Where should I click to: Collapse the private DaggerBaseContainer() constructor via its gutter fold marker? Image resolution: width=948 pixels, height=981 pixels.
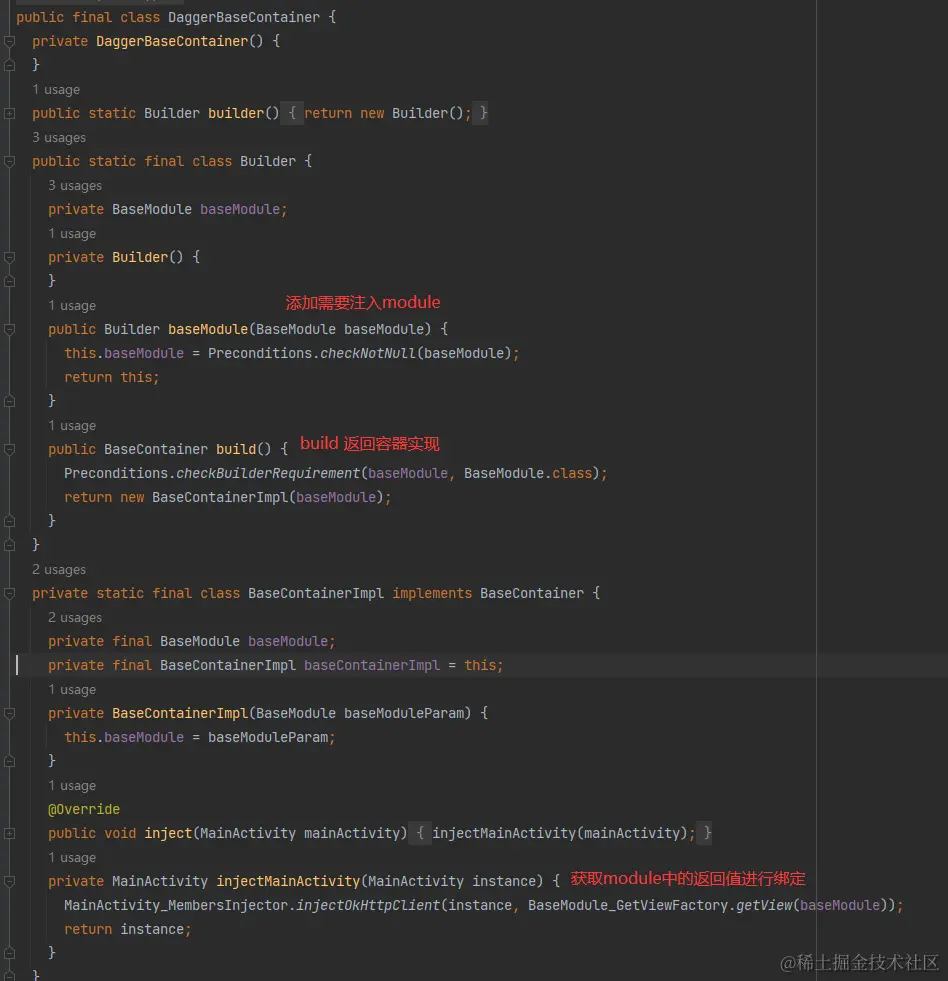click(9, 41)
